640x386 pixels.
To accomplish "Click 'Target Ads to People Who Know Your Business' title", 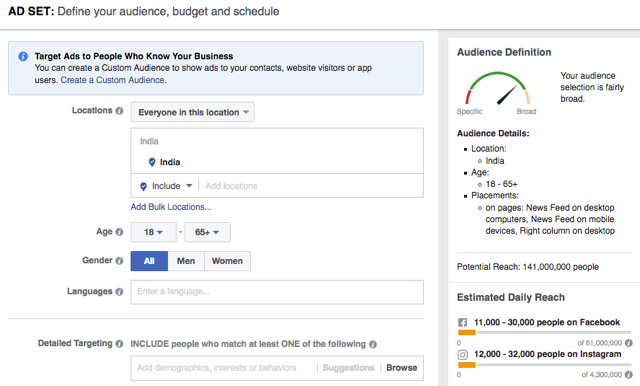I will coord(134,56).
